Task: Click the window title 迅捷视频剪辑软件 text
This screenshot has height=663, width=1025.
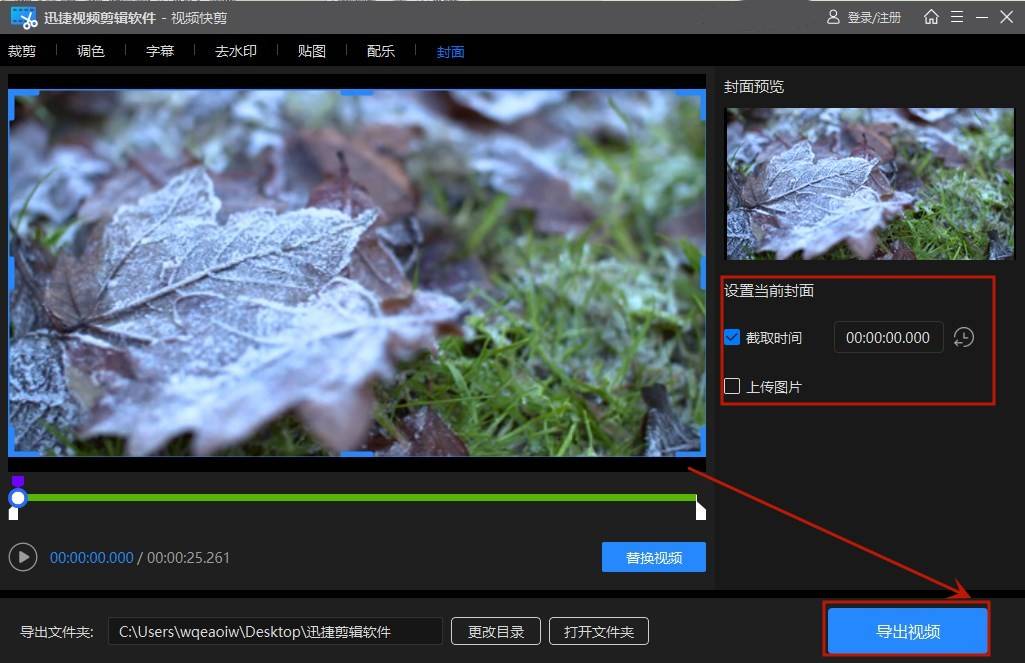Action: click(x=100, y=18)
